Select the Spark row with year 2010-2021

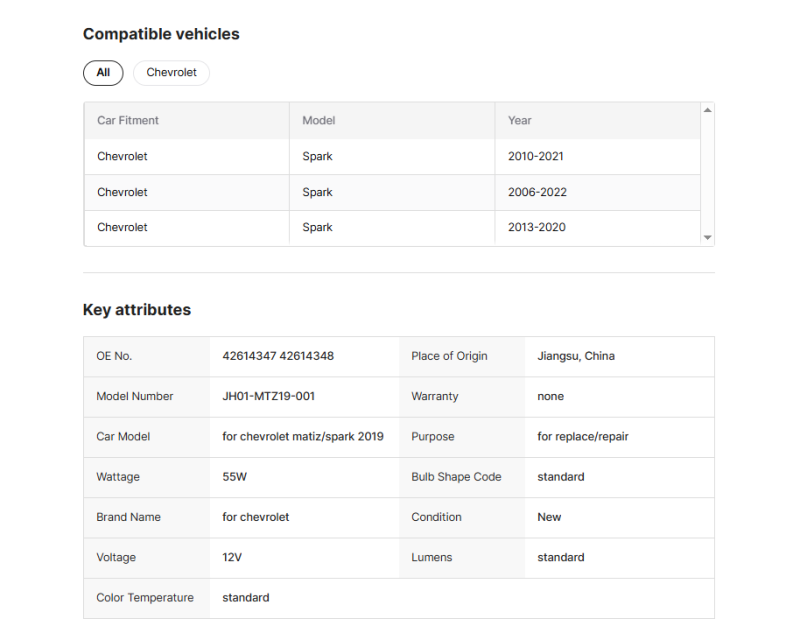(x=318, y=156)
